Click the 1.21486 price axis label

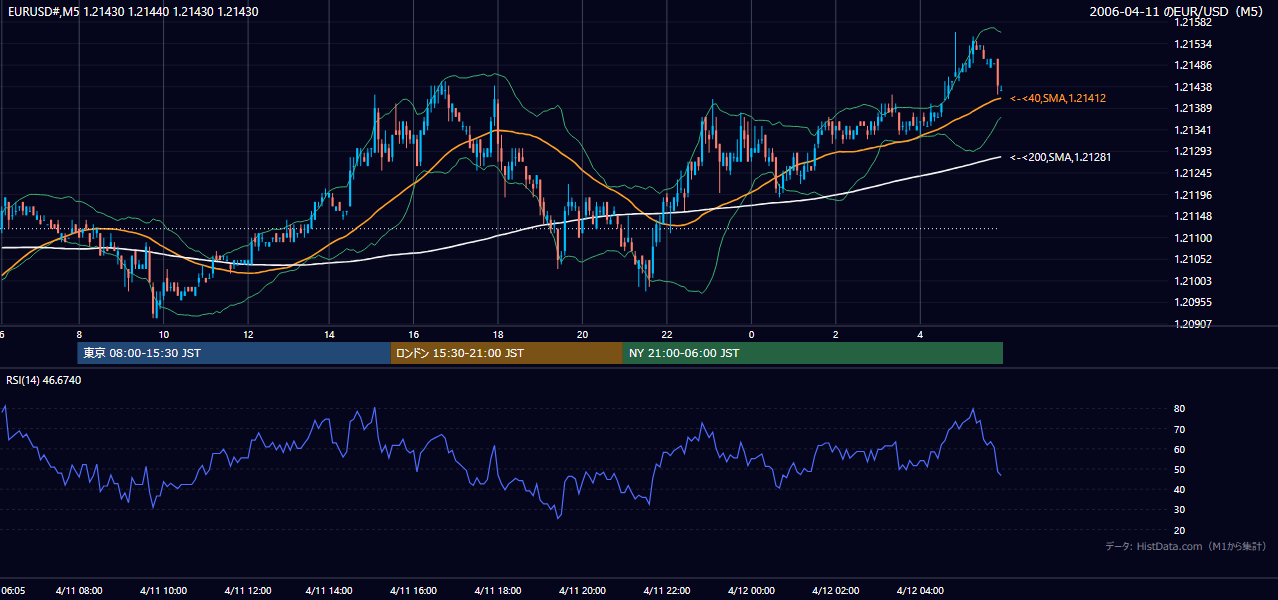pos(1193,65)
